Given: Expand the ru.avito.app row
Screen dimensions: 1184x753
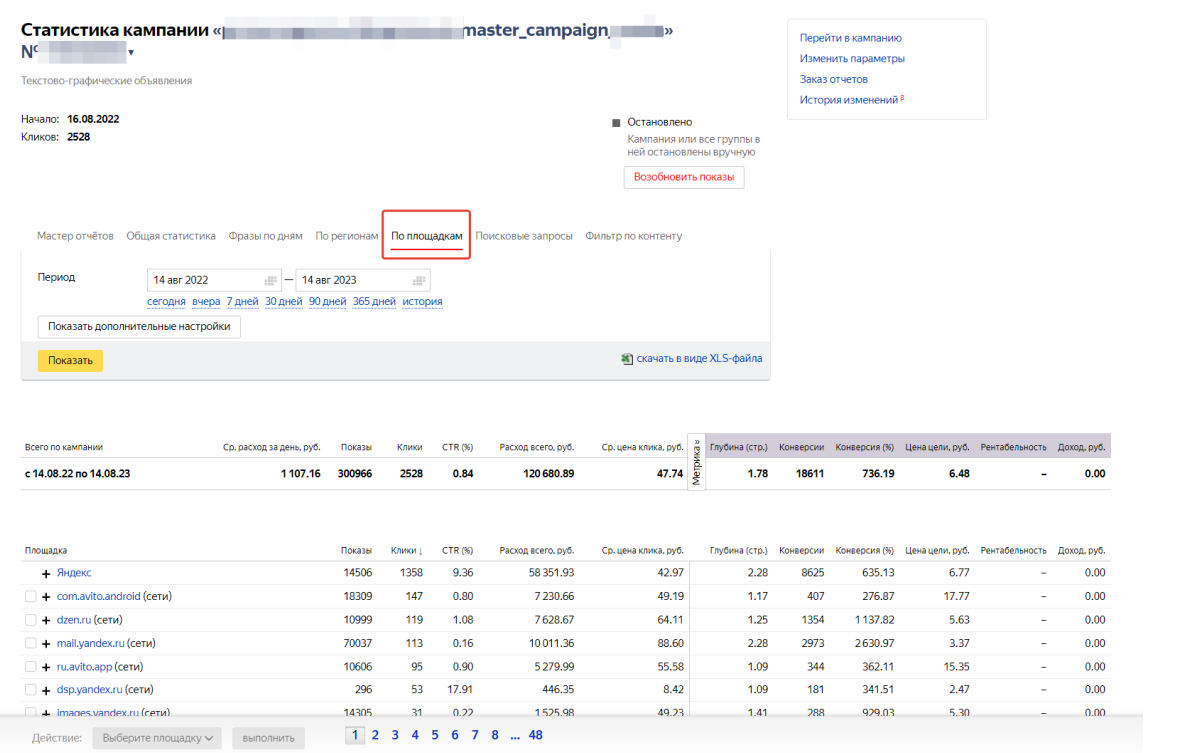Looking at the screenshot, I should (x=46, y=667).
